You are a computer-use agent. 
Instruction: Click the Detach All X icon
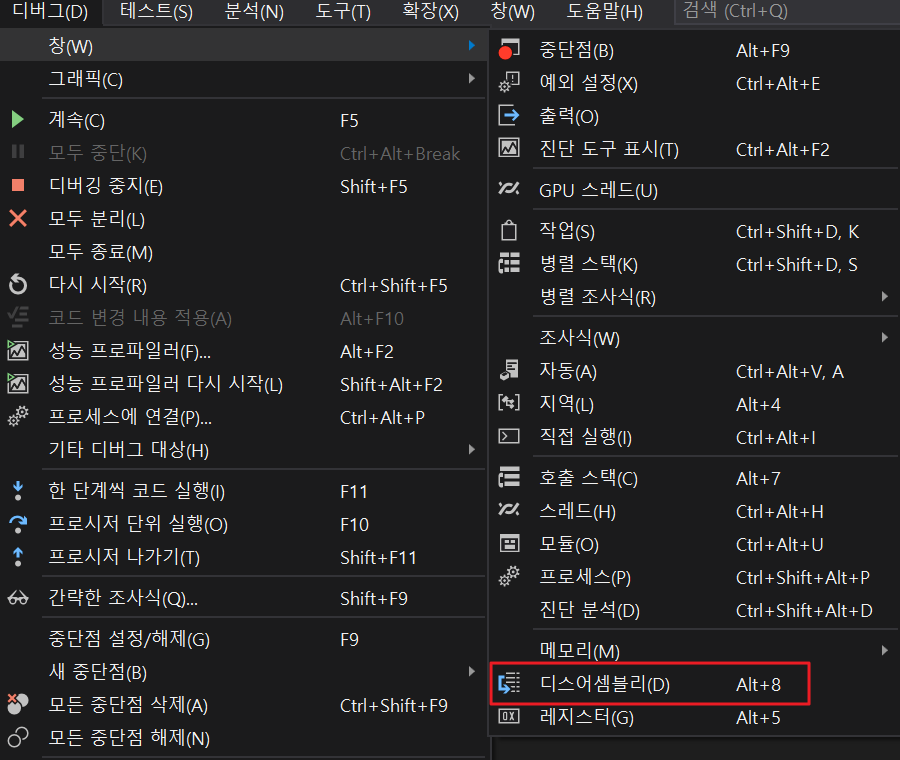point(18,219)
